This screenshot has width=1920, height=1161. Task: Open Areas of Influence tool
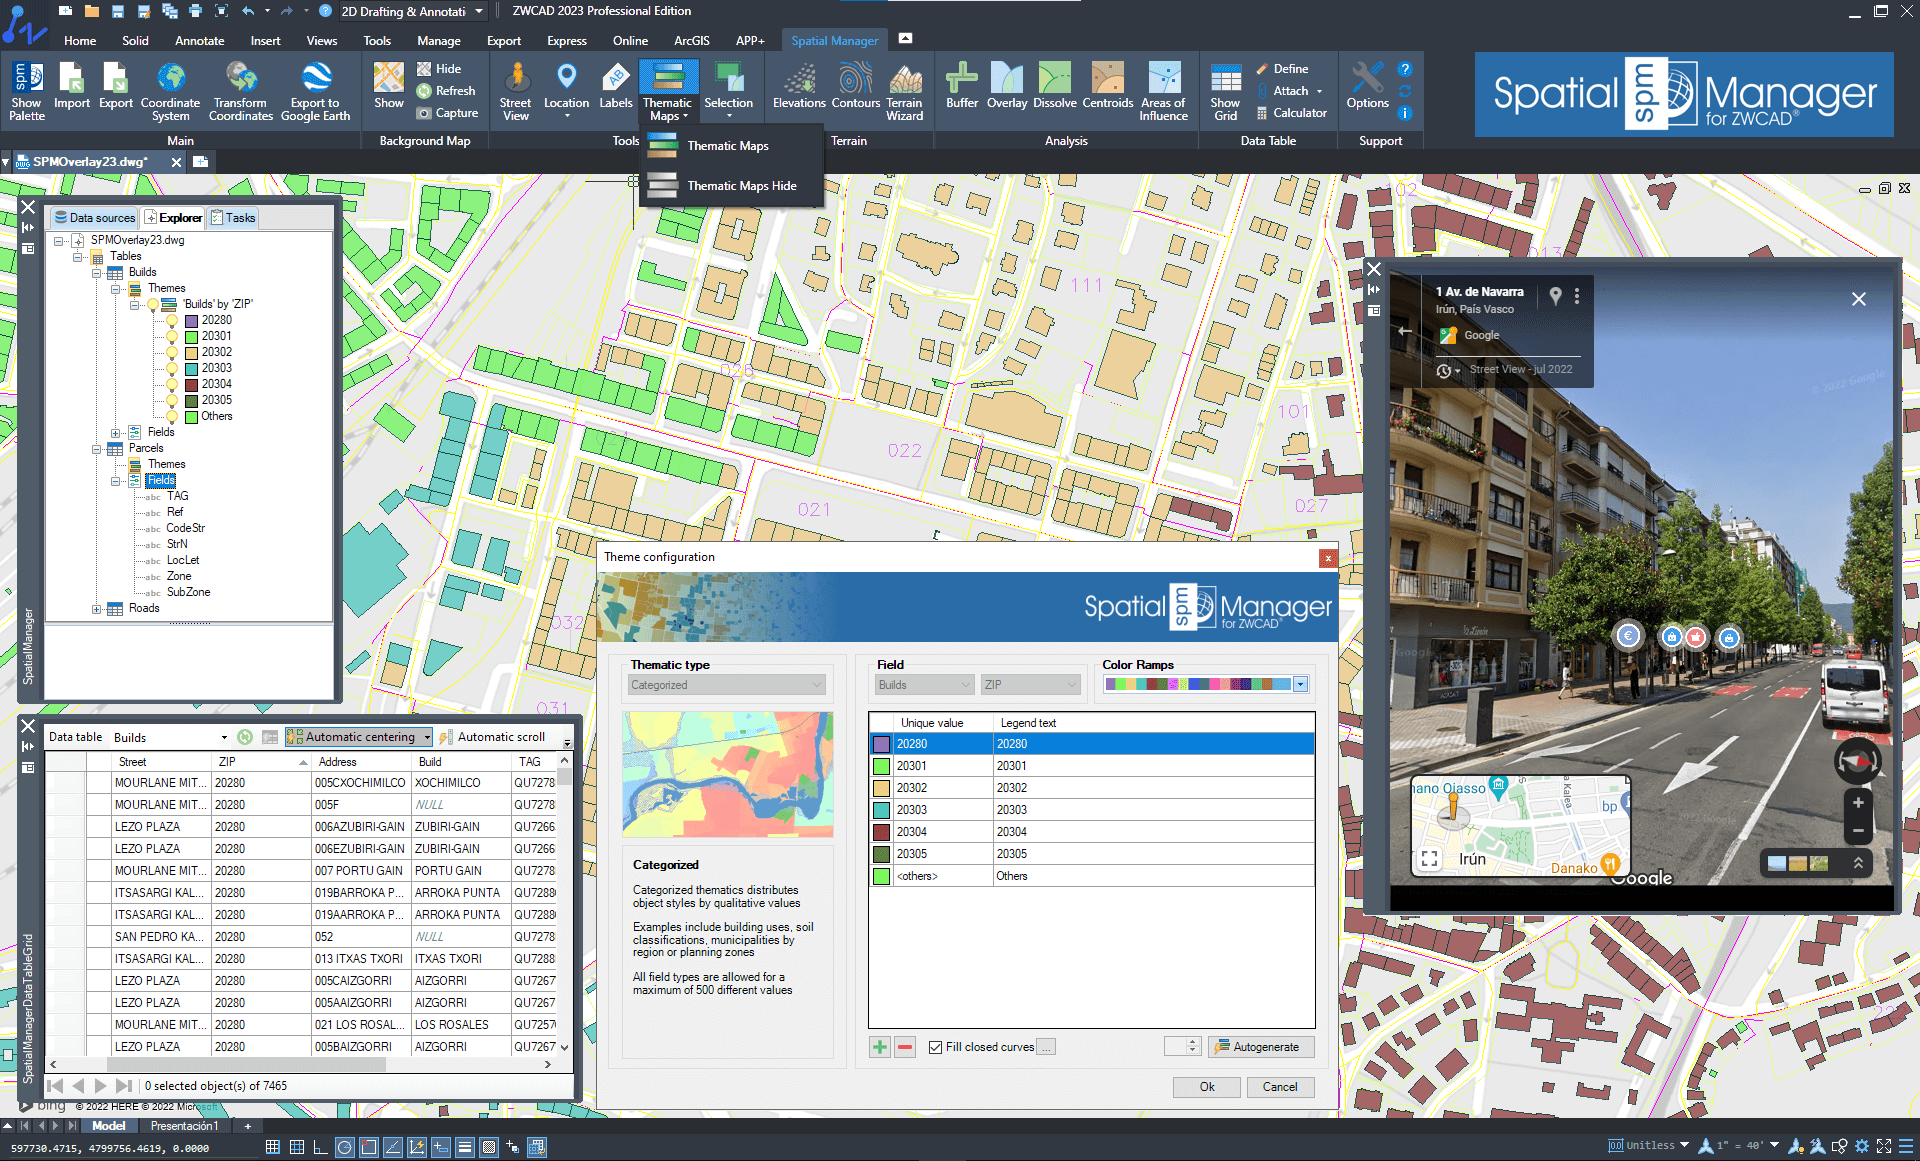[x=1164, y=91]
